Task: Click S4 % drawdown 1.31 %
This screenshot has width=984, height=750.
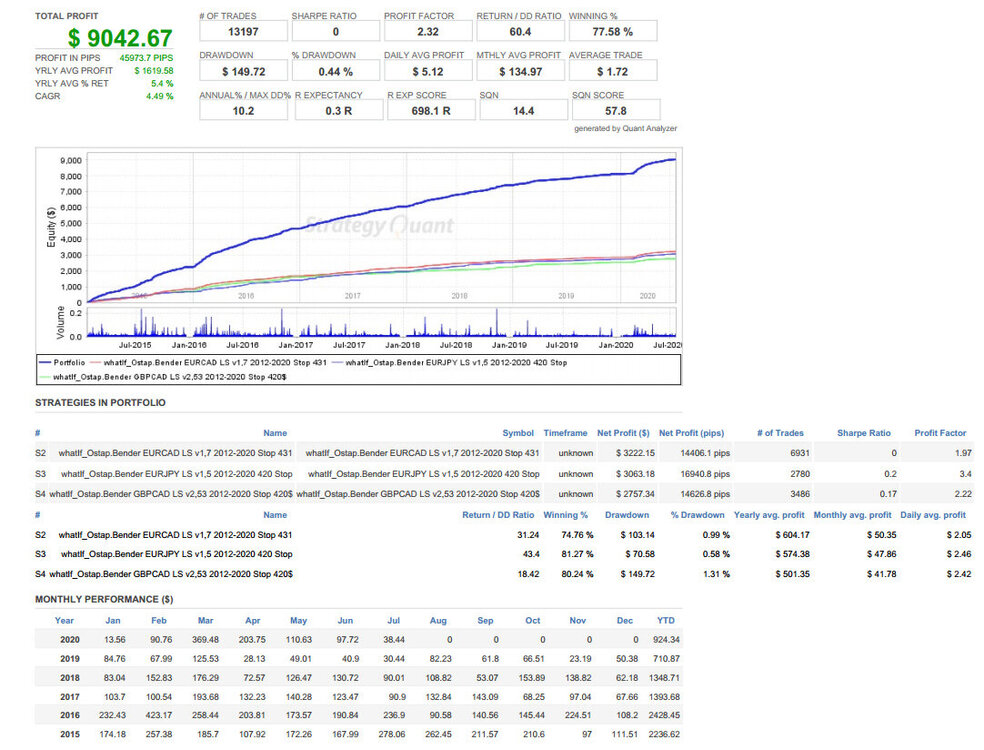Action: [x=716, y=574]
